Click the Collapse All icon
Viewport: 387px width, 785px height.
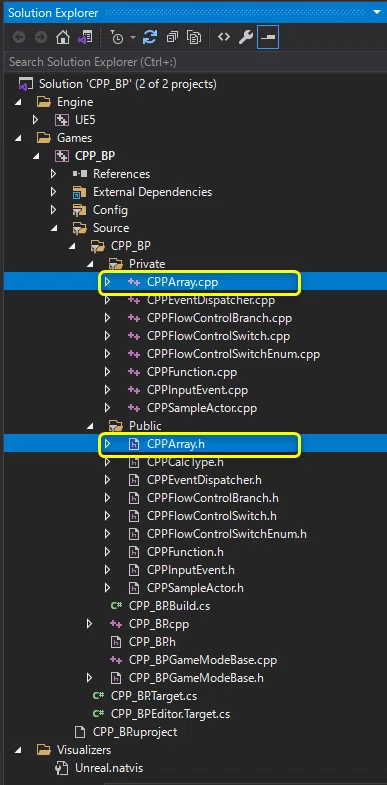(172, 38)
